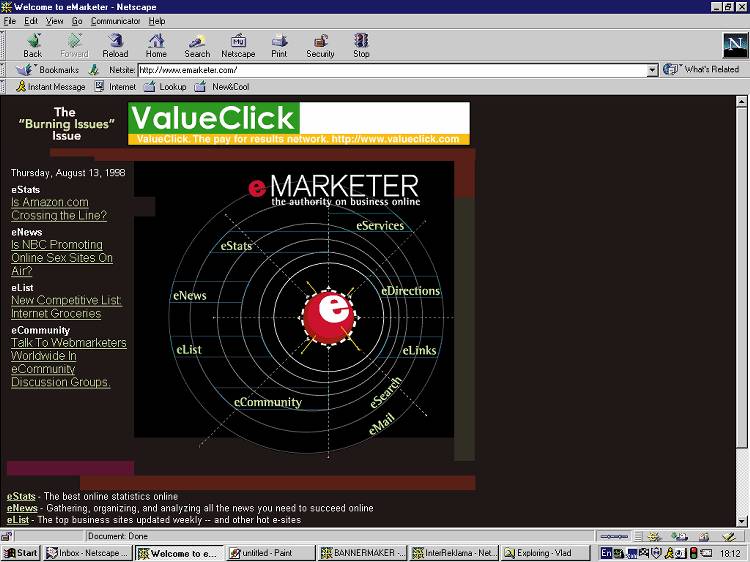The width and height of the screenshot is (750, 562).
Task: Print the current page
Action: (279, 46)
